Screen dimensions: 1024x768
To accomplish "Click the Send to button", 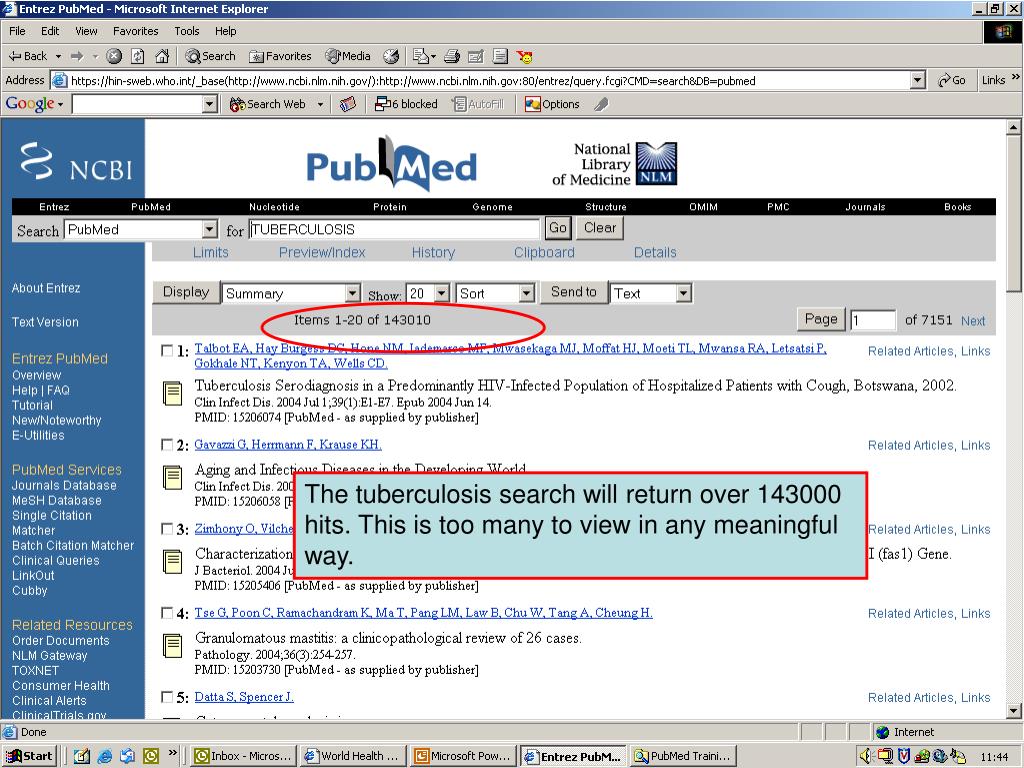I will point(573,292).
